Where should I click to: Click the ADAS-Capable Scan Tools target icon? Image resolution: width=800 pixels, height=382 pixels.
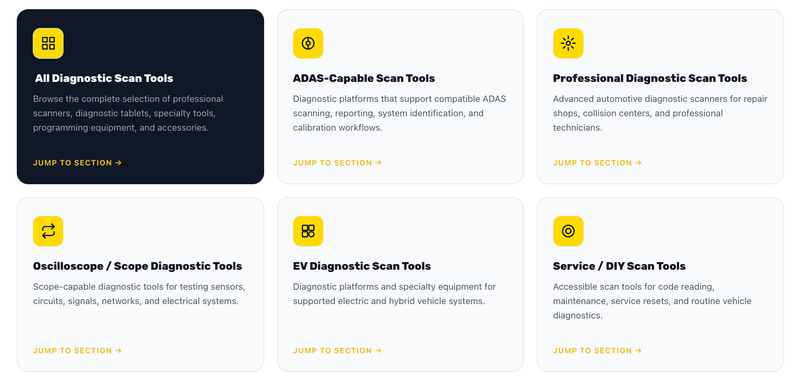click(x=308, y=43)
